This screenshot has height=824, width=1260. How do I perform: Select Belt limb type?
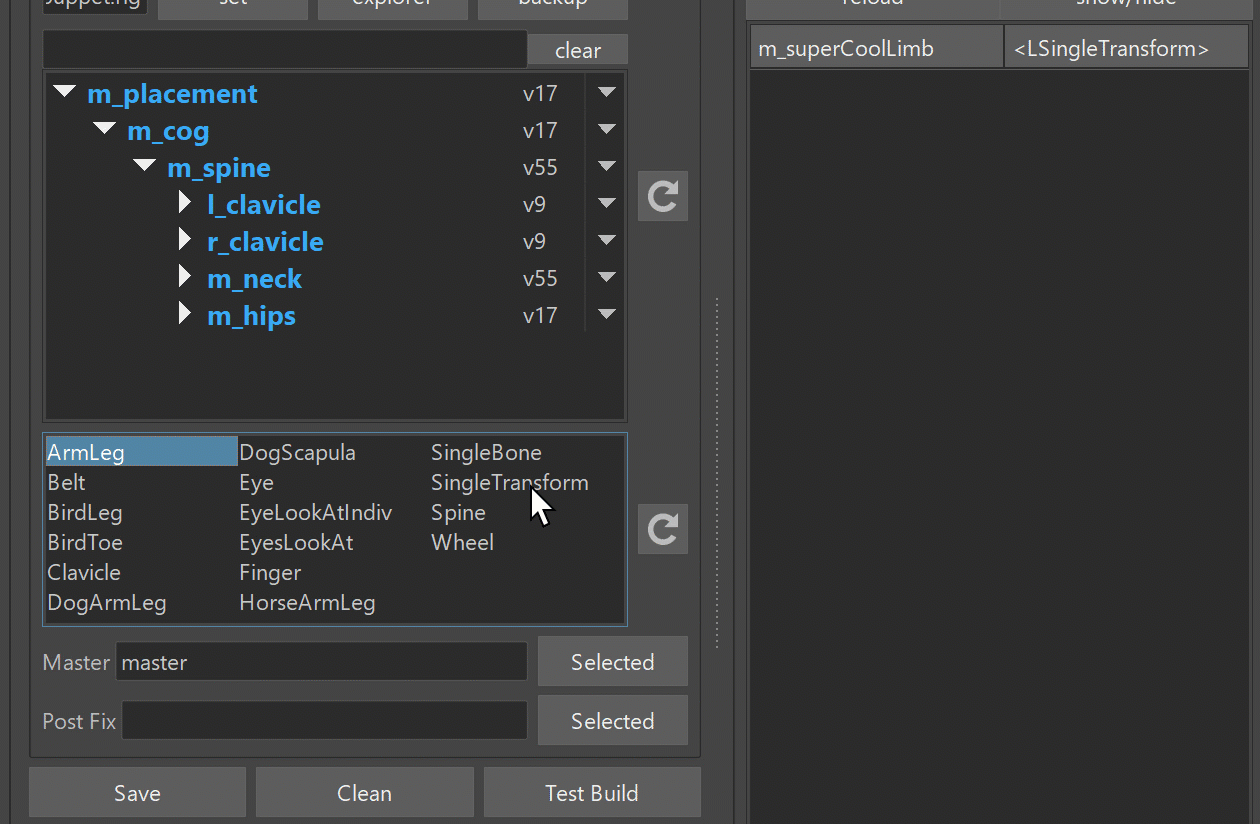67,482
